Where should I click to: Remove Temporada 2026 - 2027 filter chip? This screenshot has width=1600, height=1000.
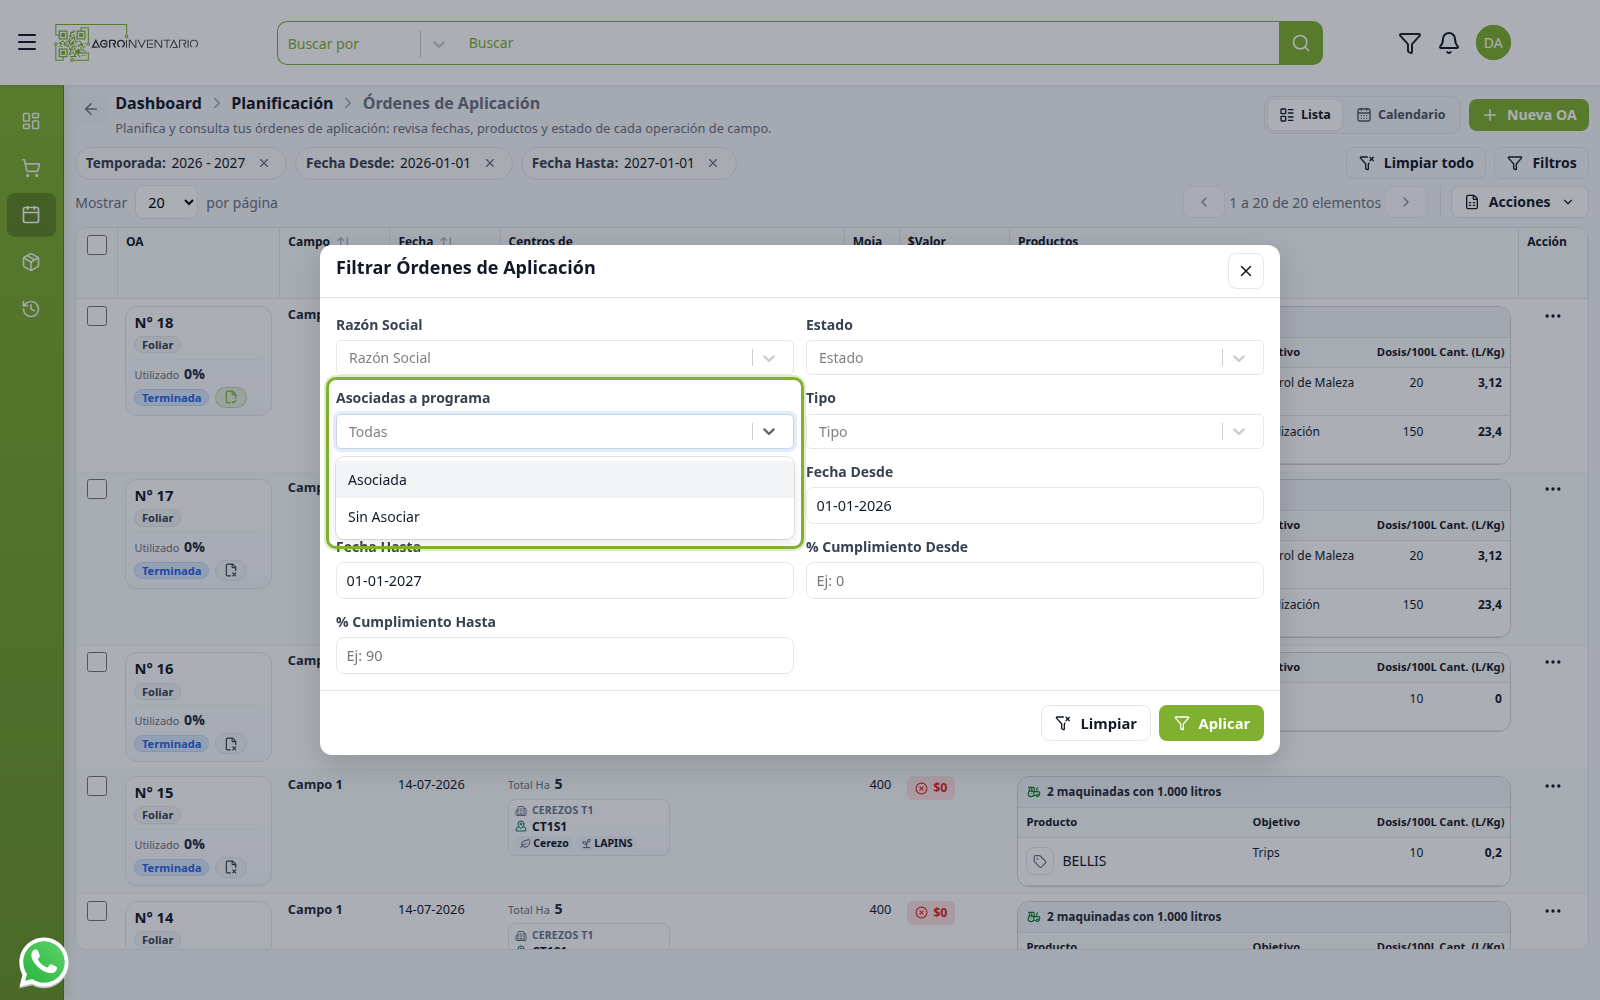pyautogui.click(x=264, y=163)
